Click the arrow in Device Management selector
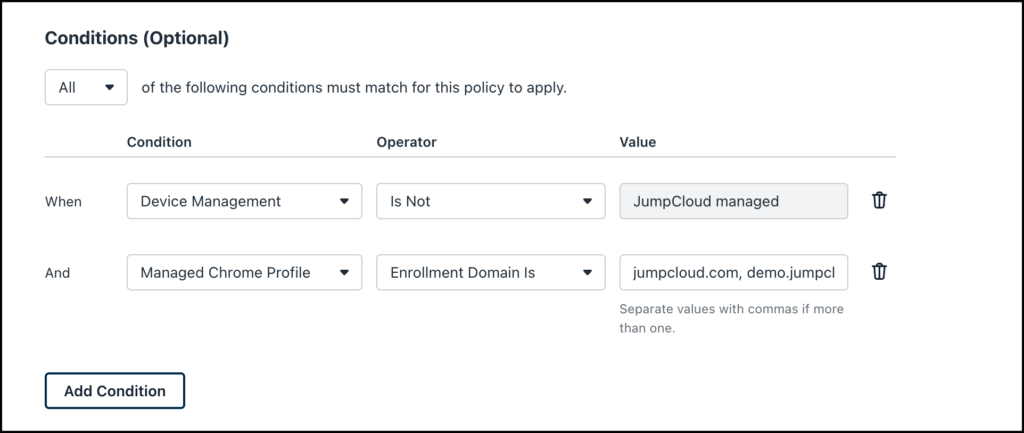Screen dimensions: 1024x433 [344, 201]
